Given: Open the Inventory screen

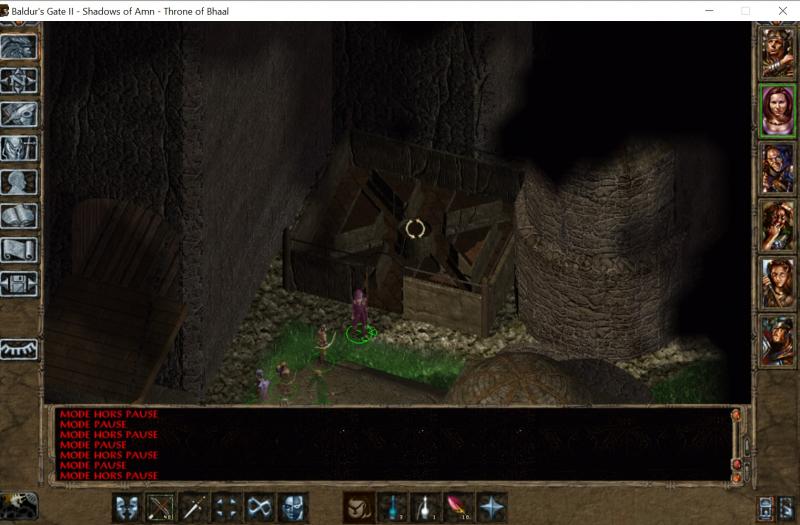Looking at the screenshot, I should pyautogui.click(x=19, y=148).
